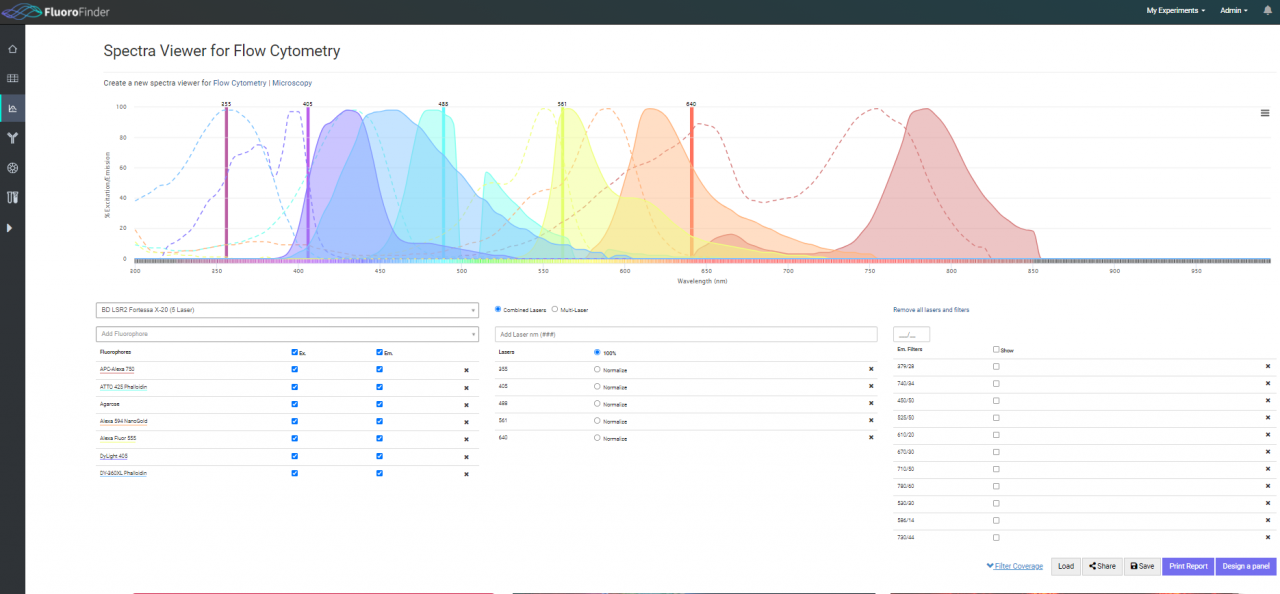Select the antibody icon in the left sidebar

click(x=12, y=138)
